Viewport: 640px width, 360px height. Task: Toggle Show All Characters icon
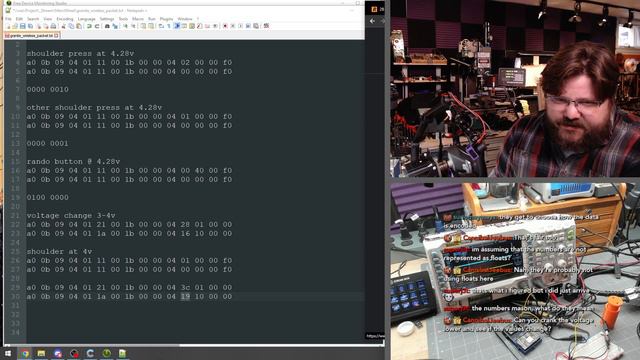[x=169, y=26]
